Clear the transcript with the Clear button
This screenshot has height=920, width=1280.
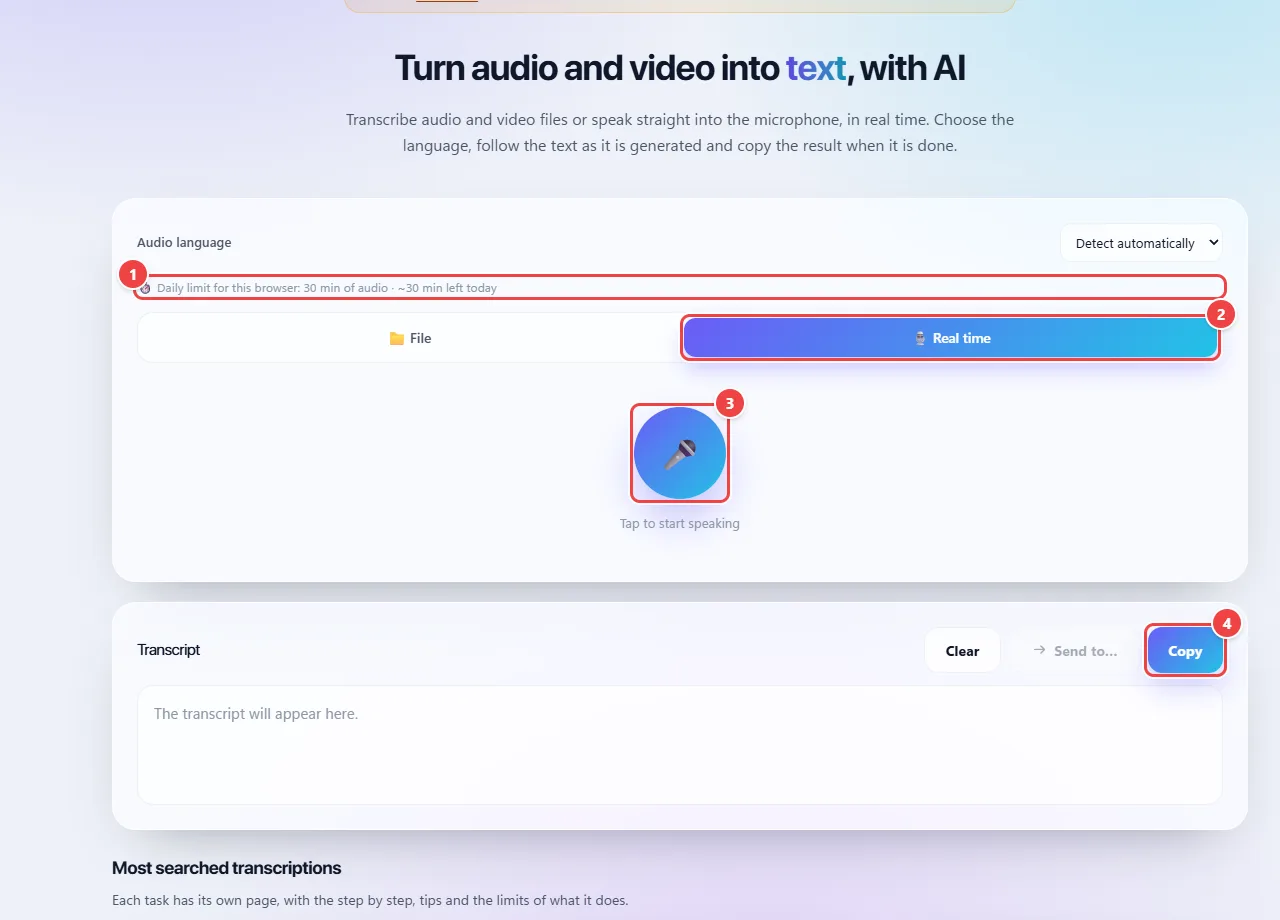click(962, 651)
